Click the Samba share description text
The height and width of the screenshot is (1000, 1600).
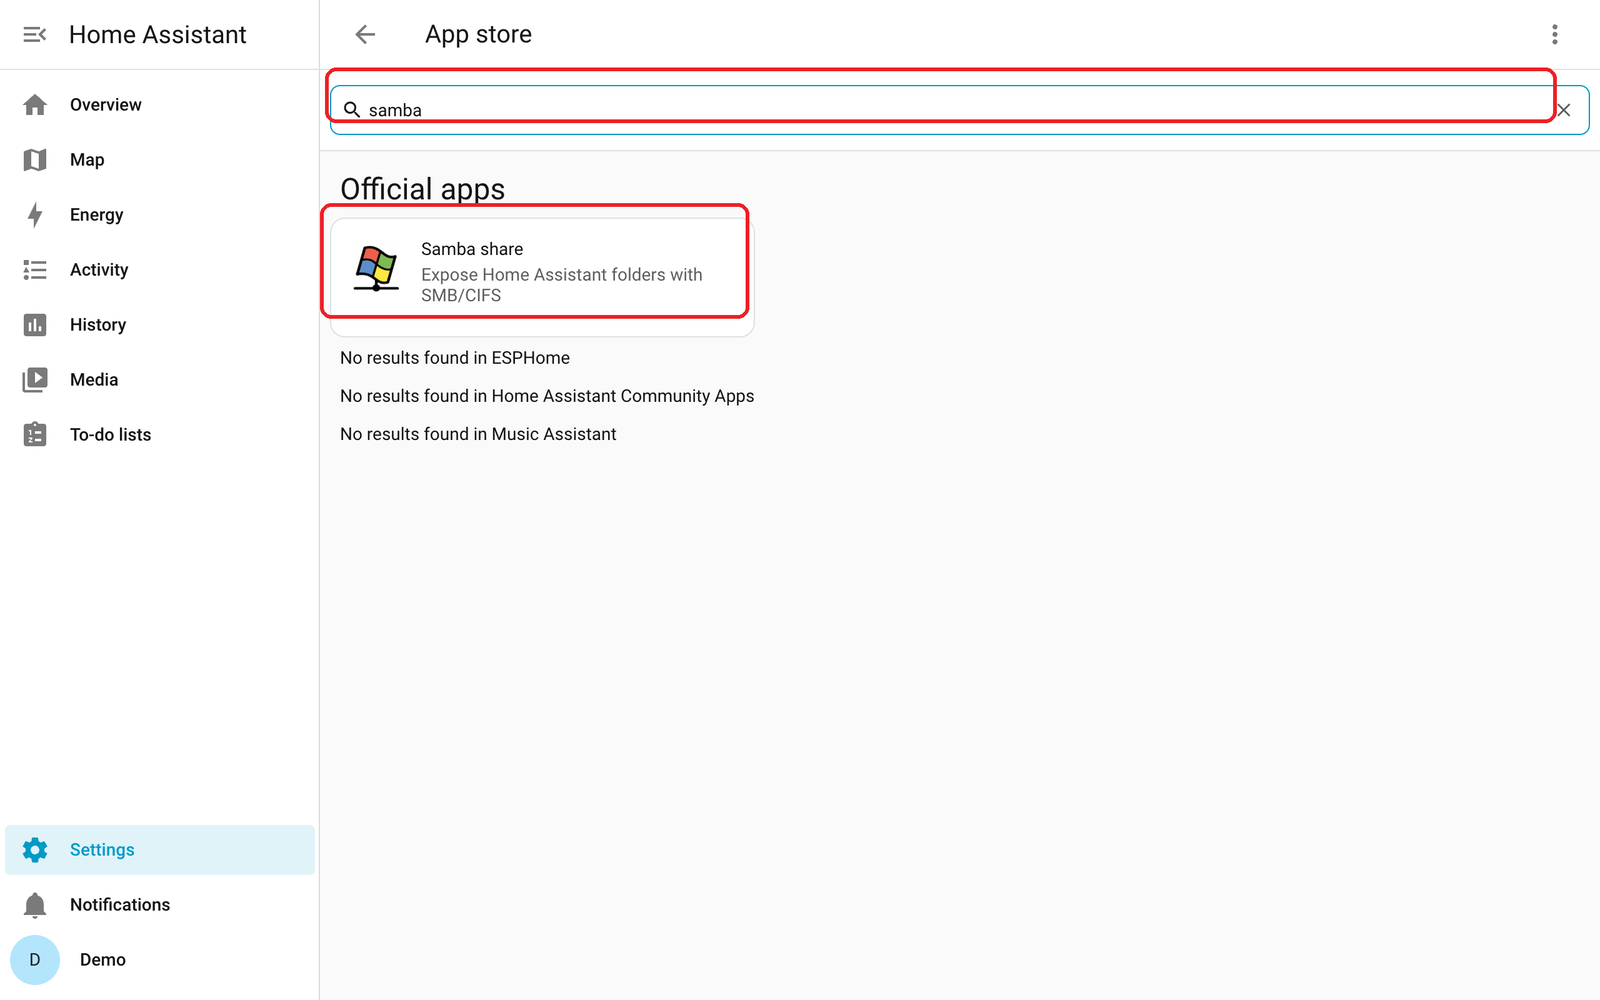tap(562, 285)
